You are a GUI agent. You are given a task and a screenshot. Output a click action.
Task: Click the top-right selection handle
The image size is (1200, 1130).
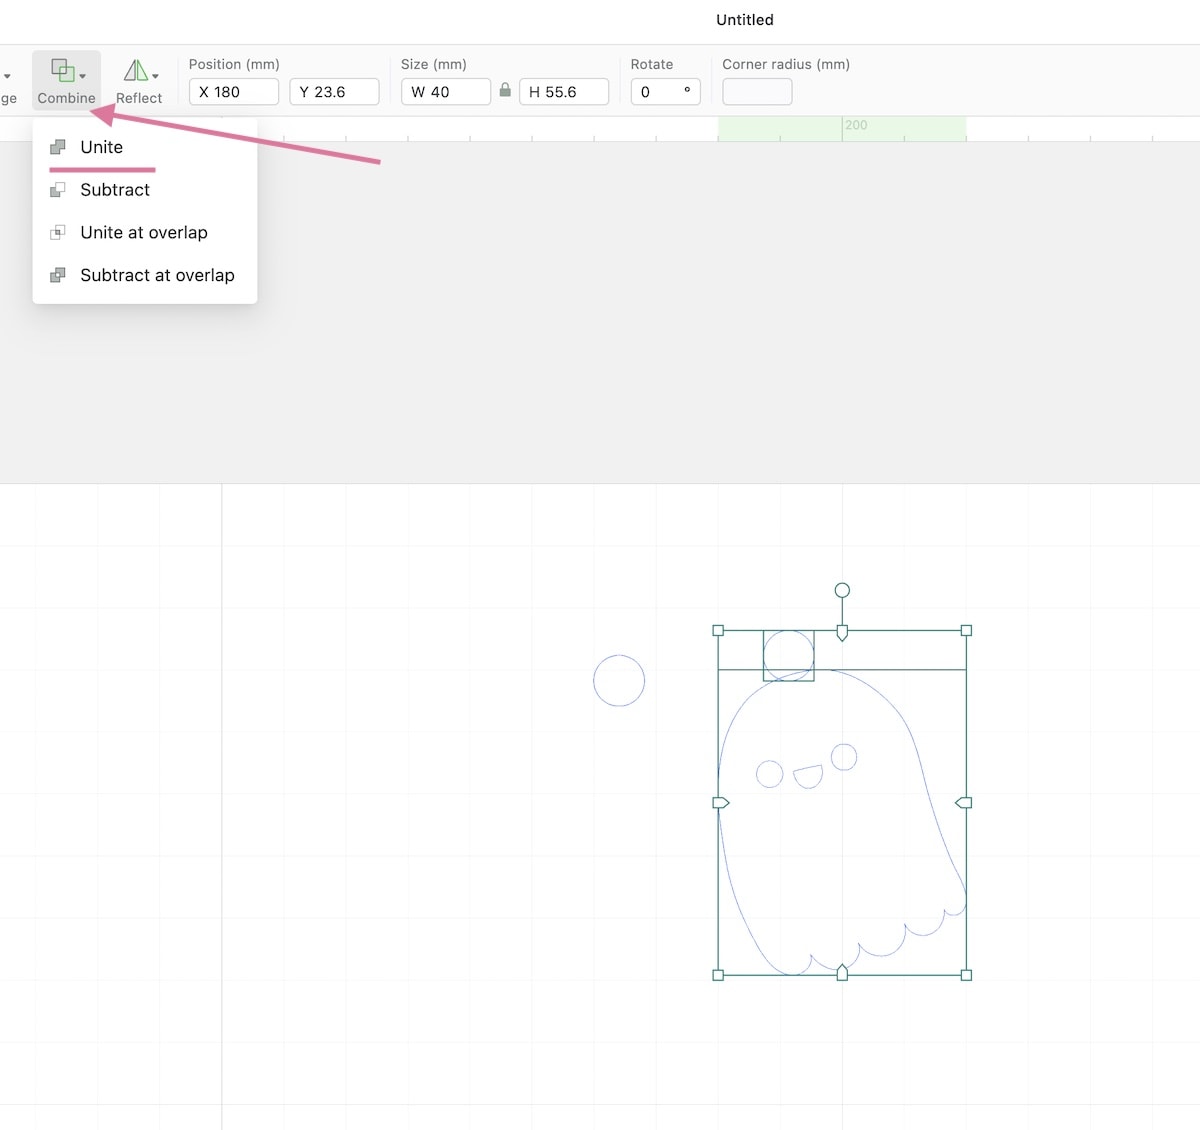click(966, 630)
